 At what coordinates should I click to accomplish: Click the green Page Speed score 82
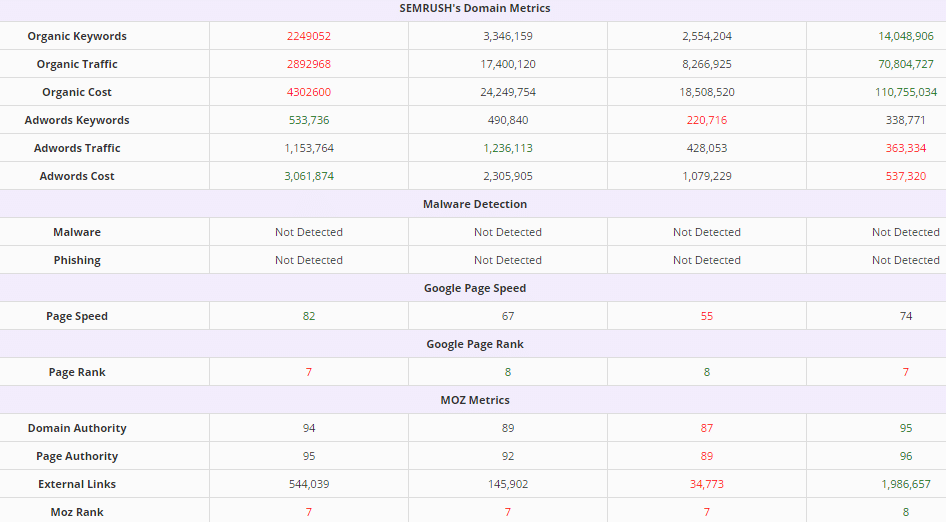pos(309,316)
